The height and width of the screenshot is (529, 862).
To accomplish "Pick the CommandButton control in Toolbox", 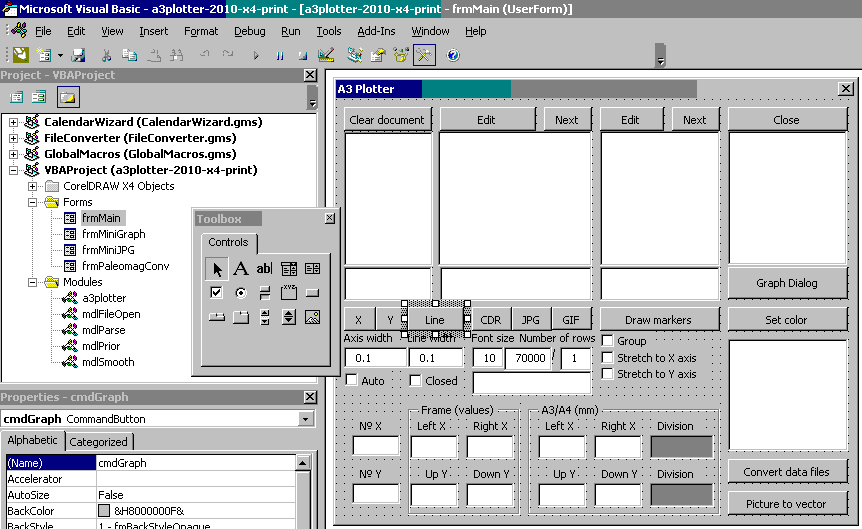I will tap(312, 293).
